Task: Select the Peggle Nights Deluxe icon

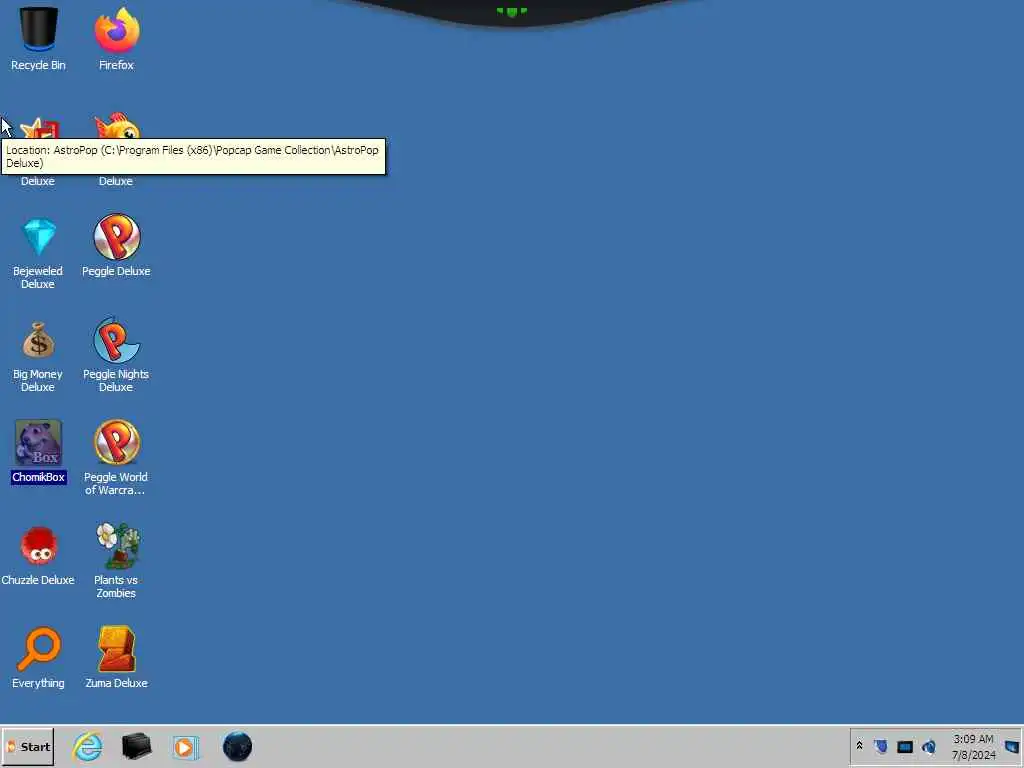Action: 116,340
